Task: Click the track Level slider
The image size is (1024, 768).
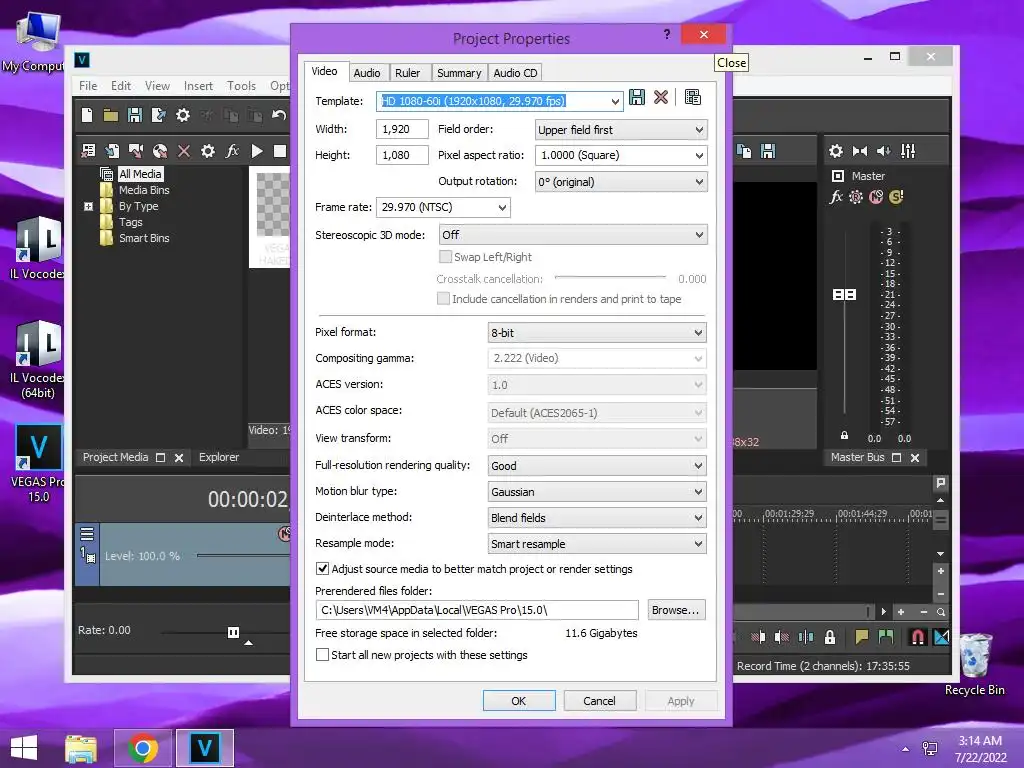Action: pyautogui.click(x=243, y=556)
